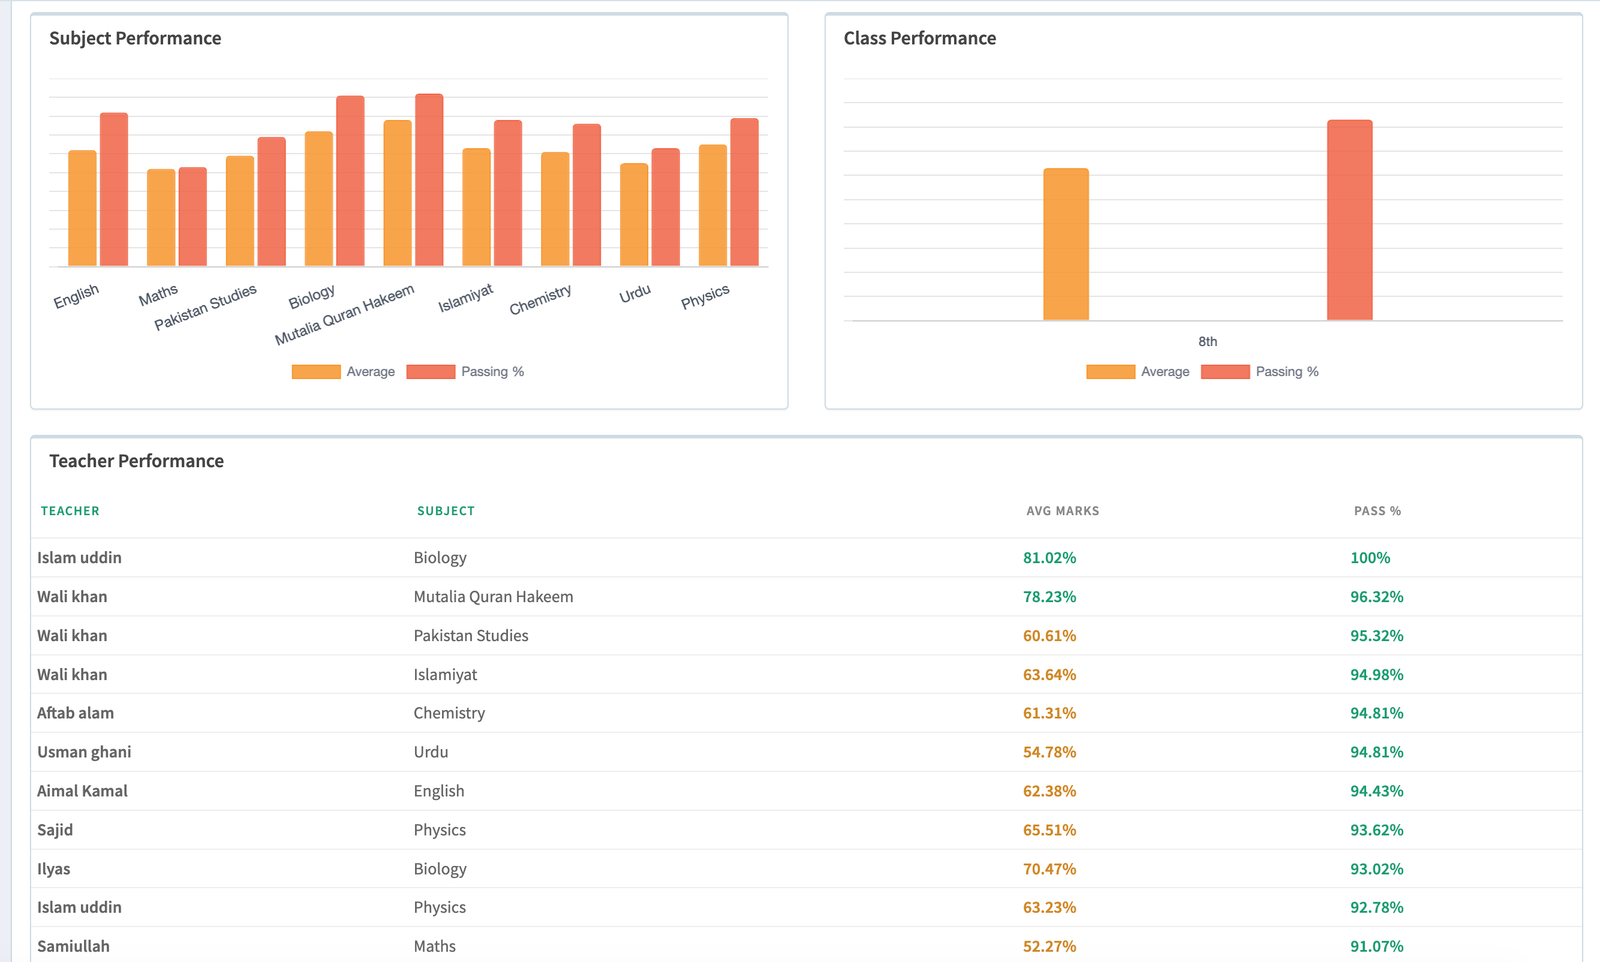Click the 8th class Passing % bar
1600x962 pixels.
pyautogui.click(x=1350, y=220)
